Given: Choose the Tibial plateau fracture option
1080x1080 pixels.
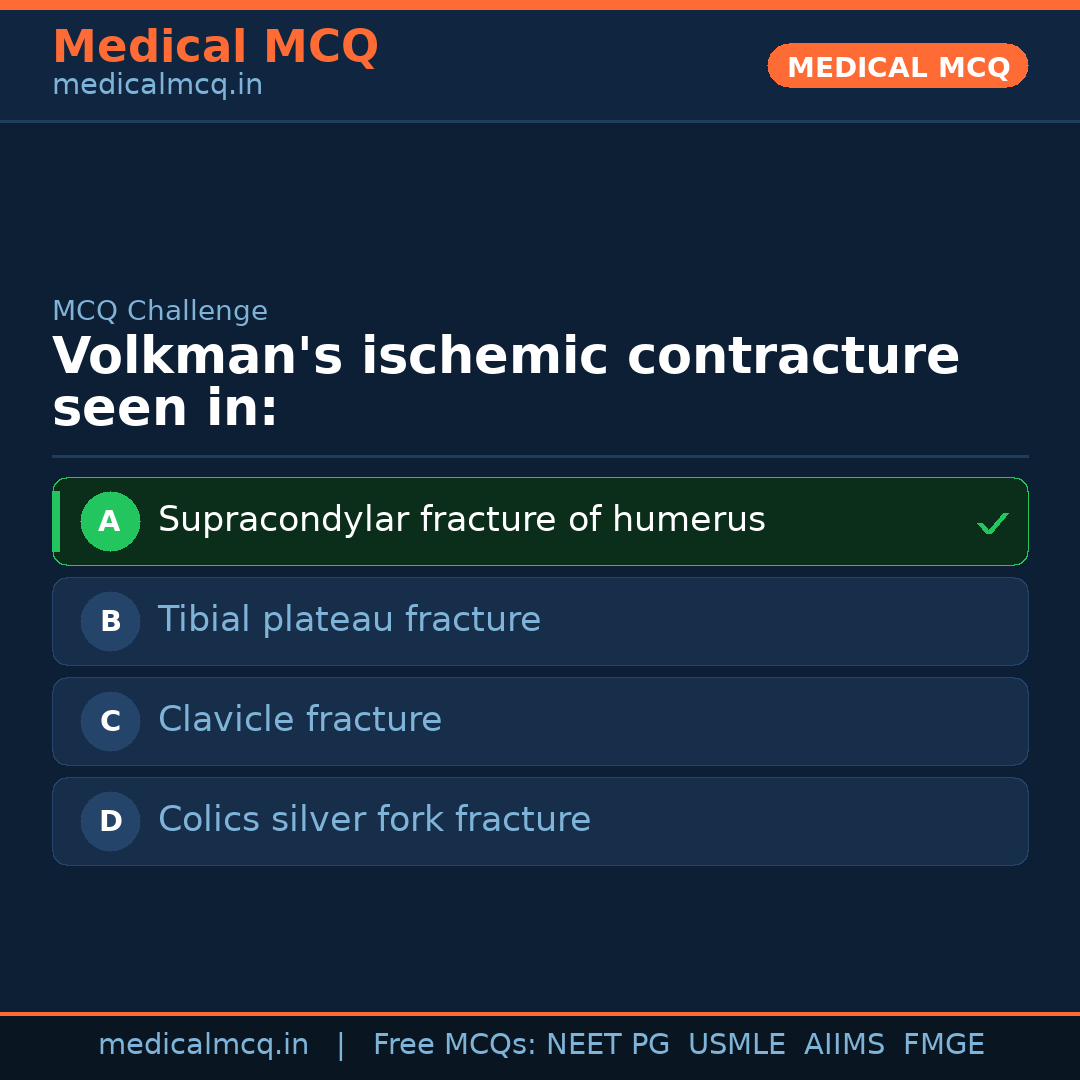Looking at the screenshot, I should pyautogui.click(x=349, y=620).
